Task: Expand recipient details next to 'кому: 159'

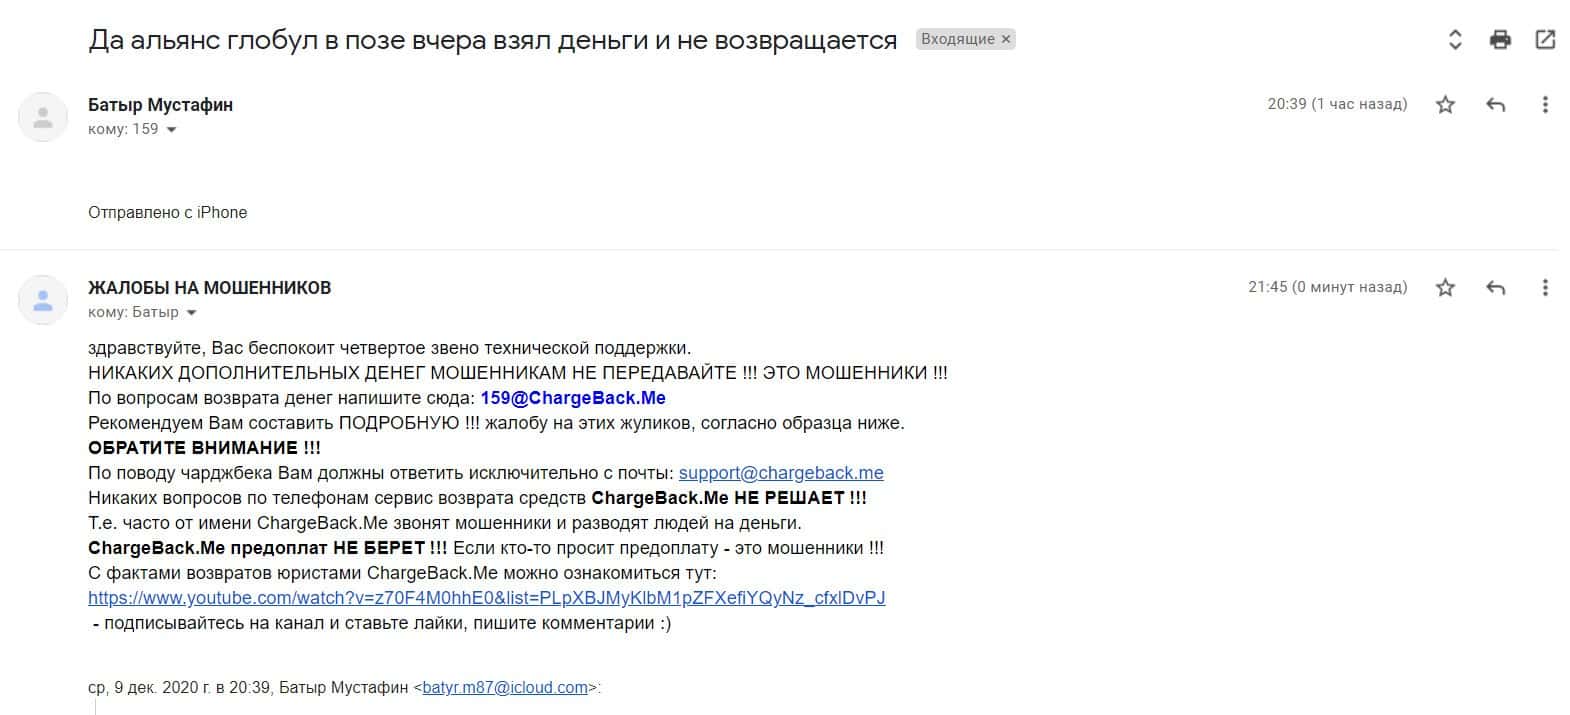Action: (x=171, y=130)
